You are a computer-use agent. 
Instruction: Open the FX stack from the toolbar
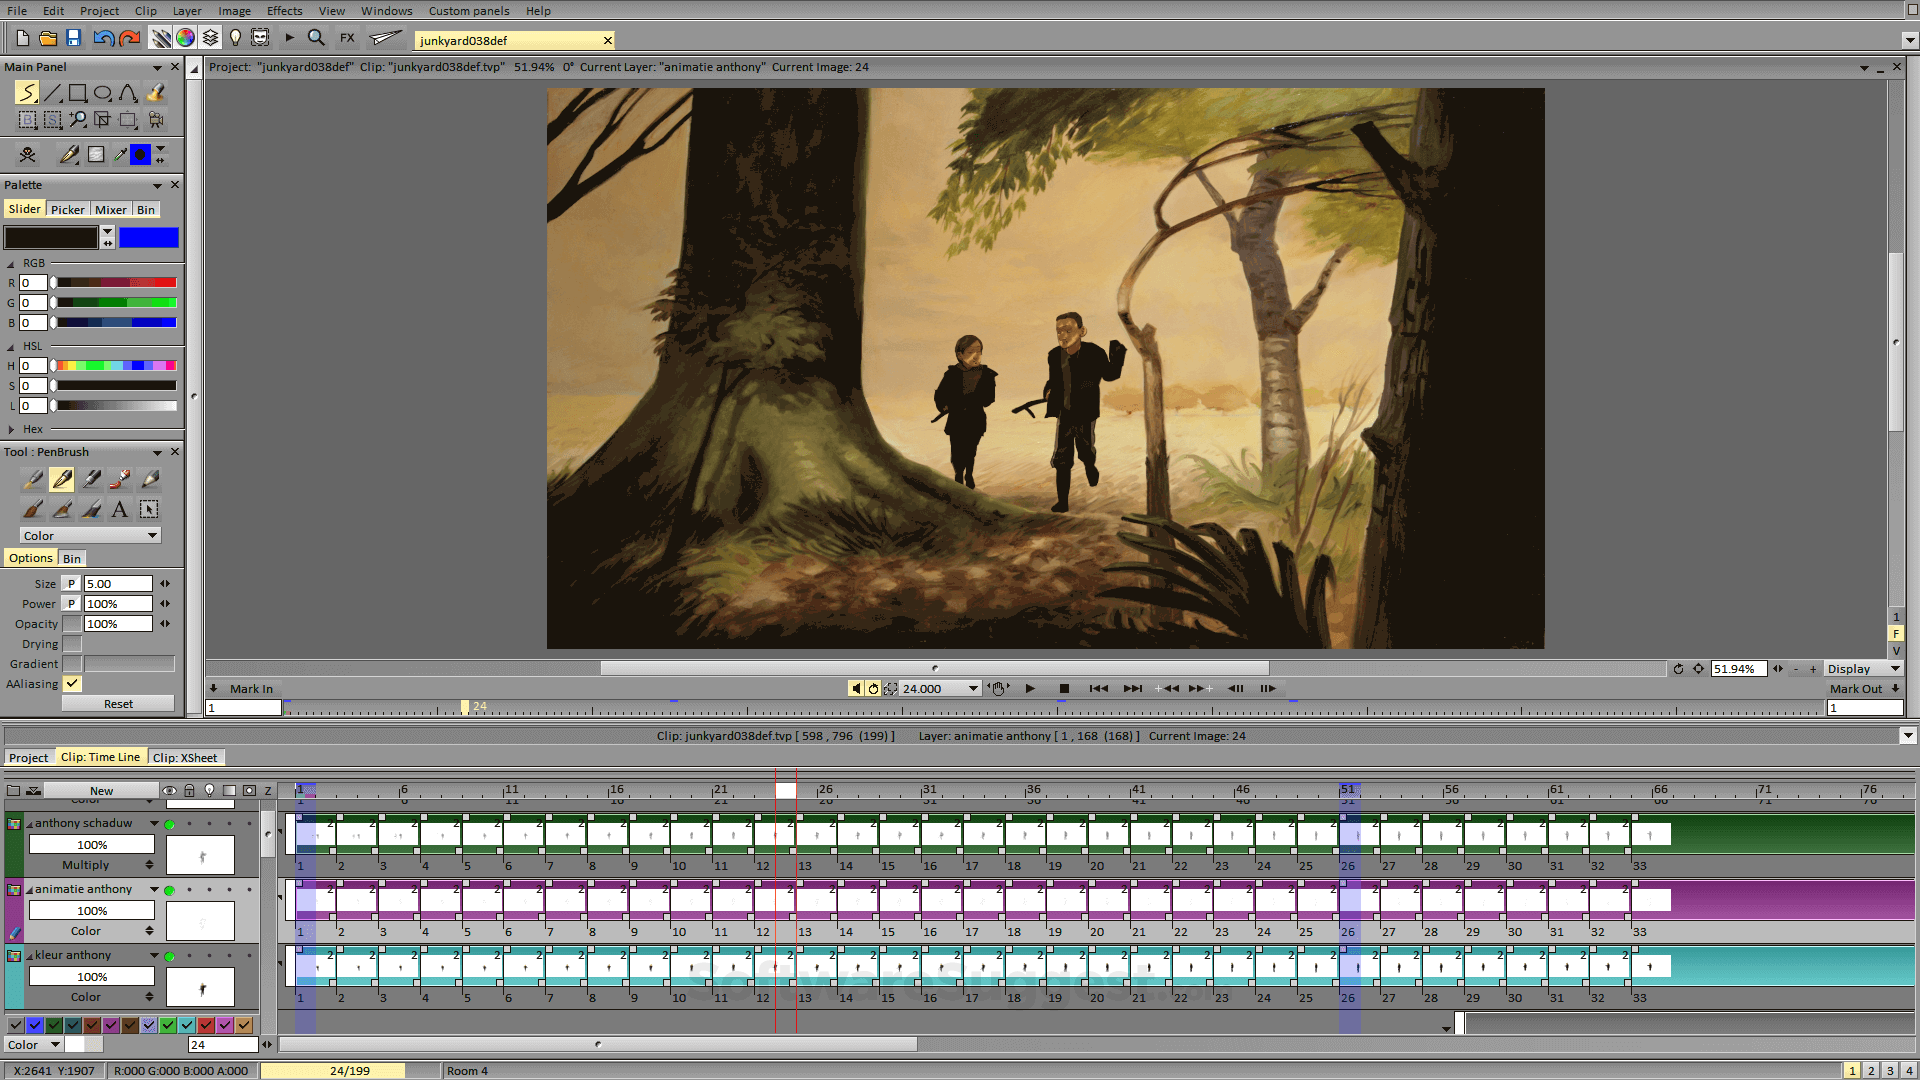coord(347,38)
